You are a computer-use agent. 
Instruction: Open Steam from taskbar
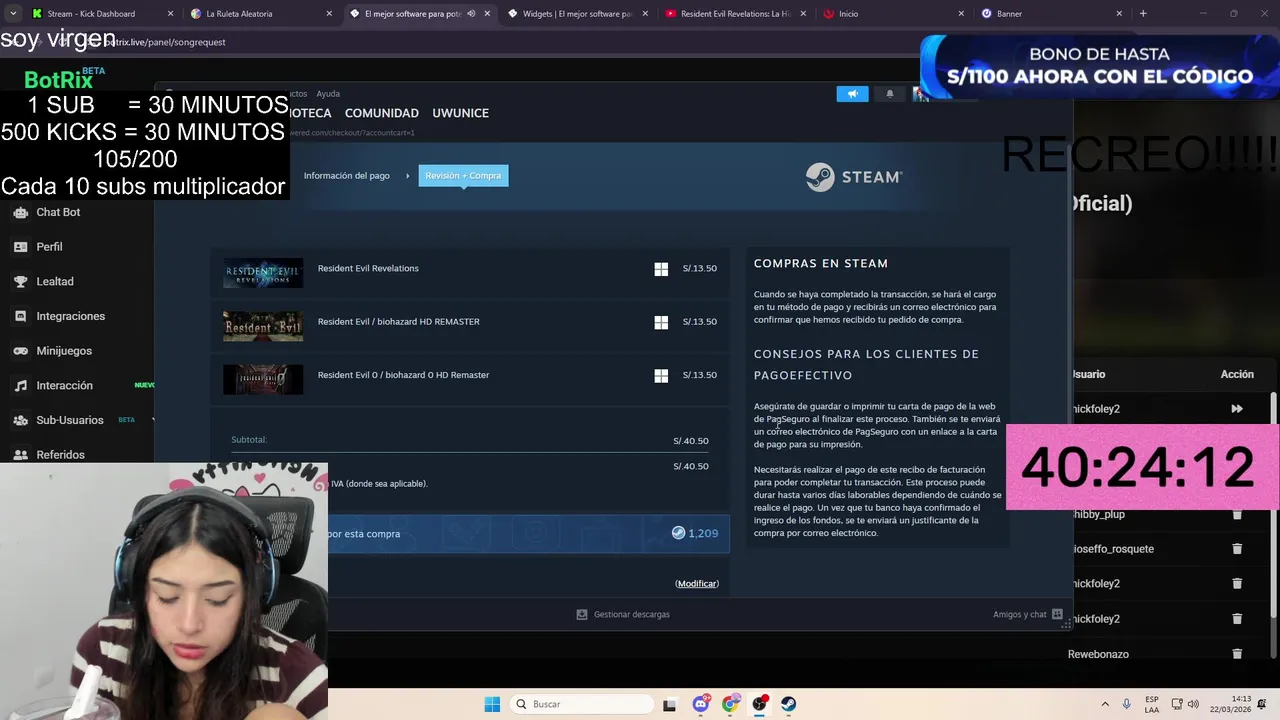pos(788,704)
